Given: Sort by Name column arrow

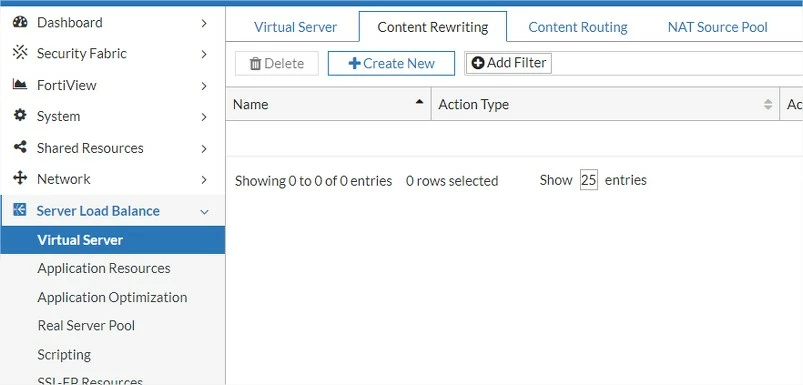Looking at the screenshot, I should pyautogui.click(x=419, y=101).
